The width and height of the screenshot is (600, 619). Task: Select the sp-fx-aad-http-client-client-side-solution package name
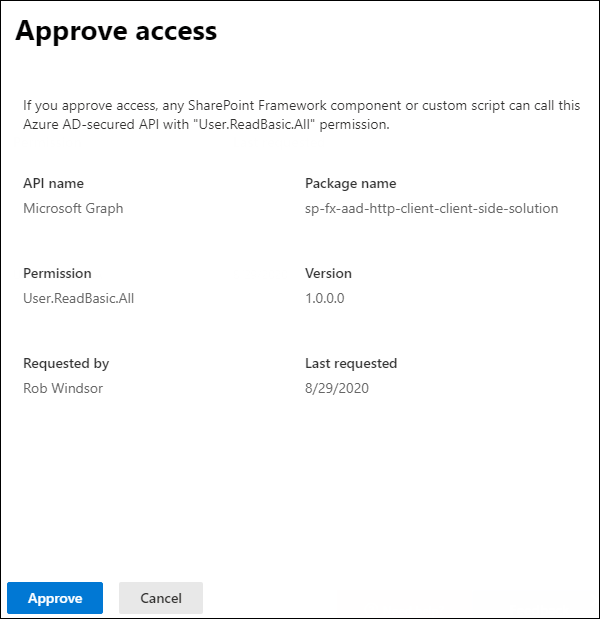pos(431,208)
